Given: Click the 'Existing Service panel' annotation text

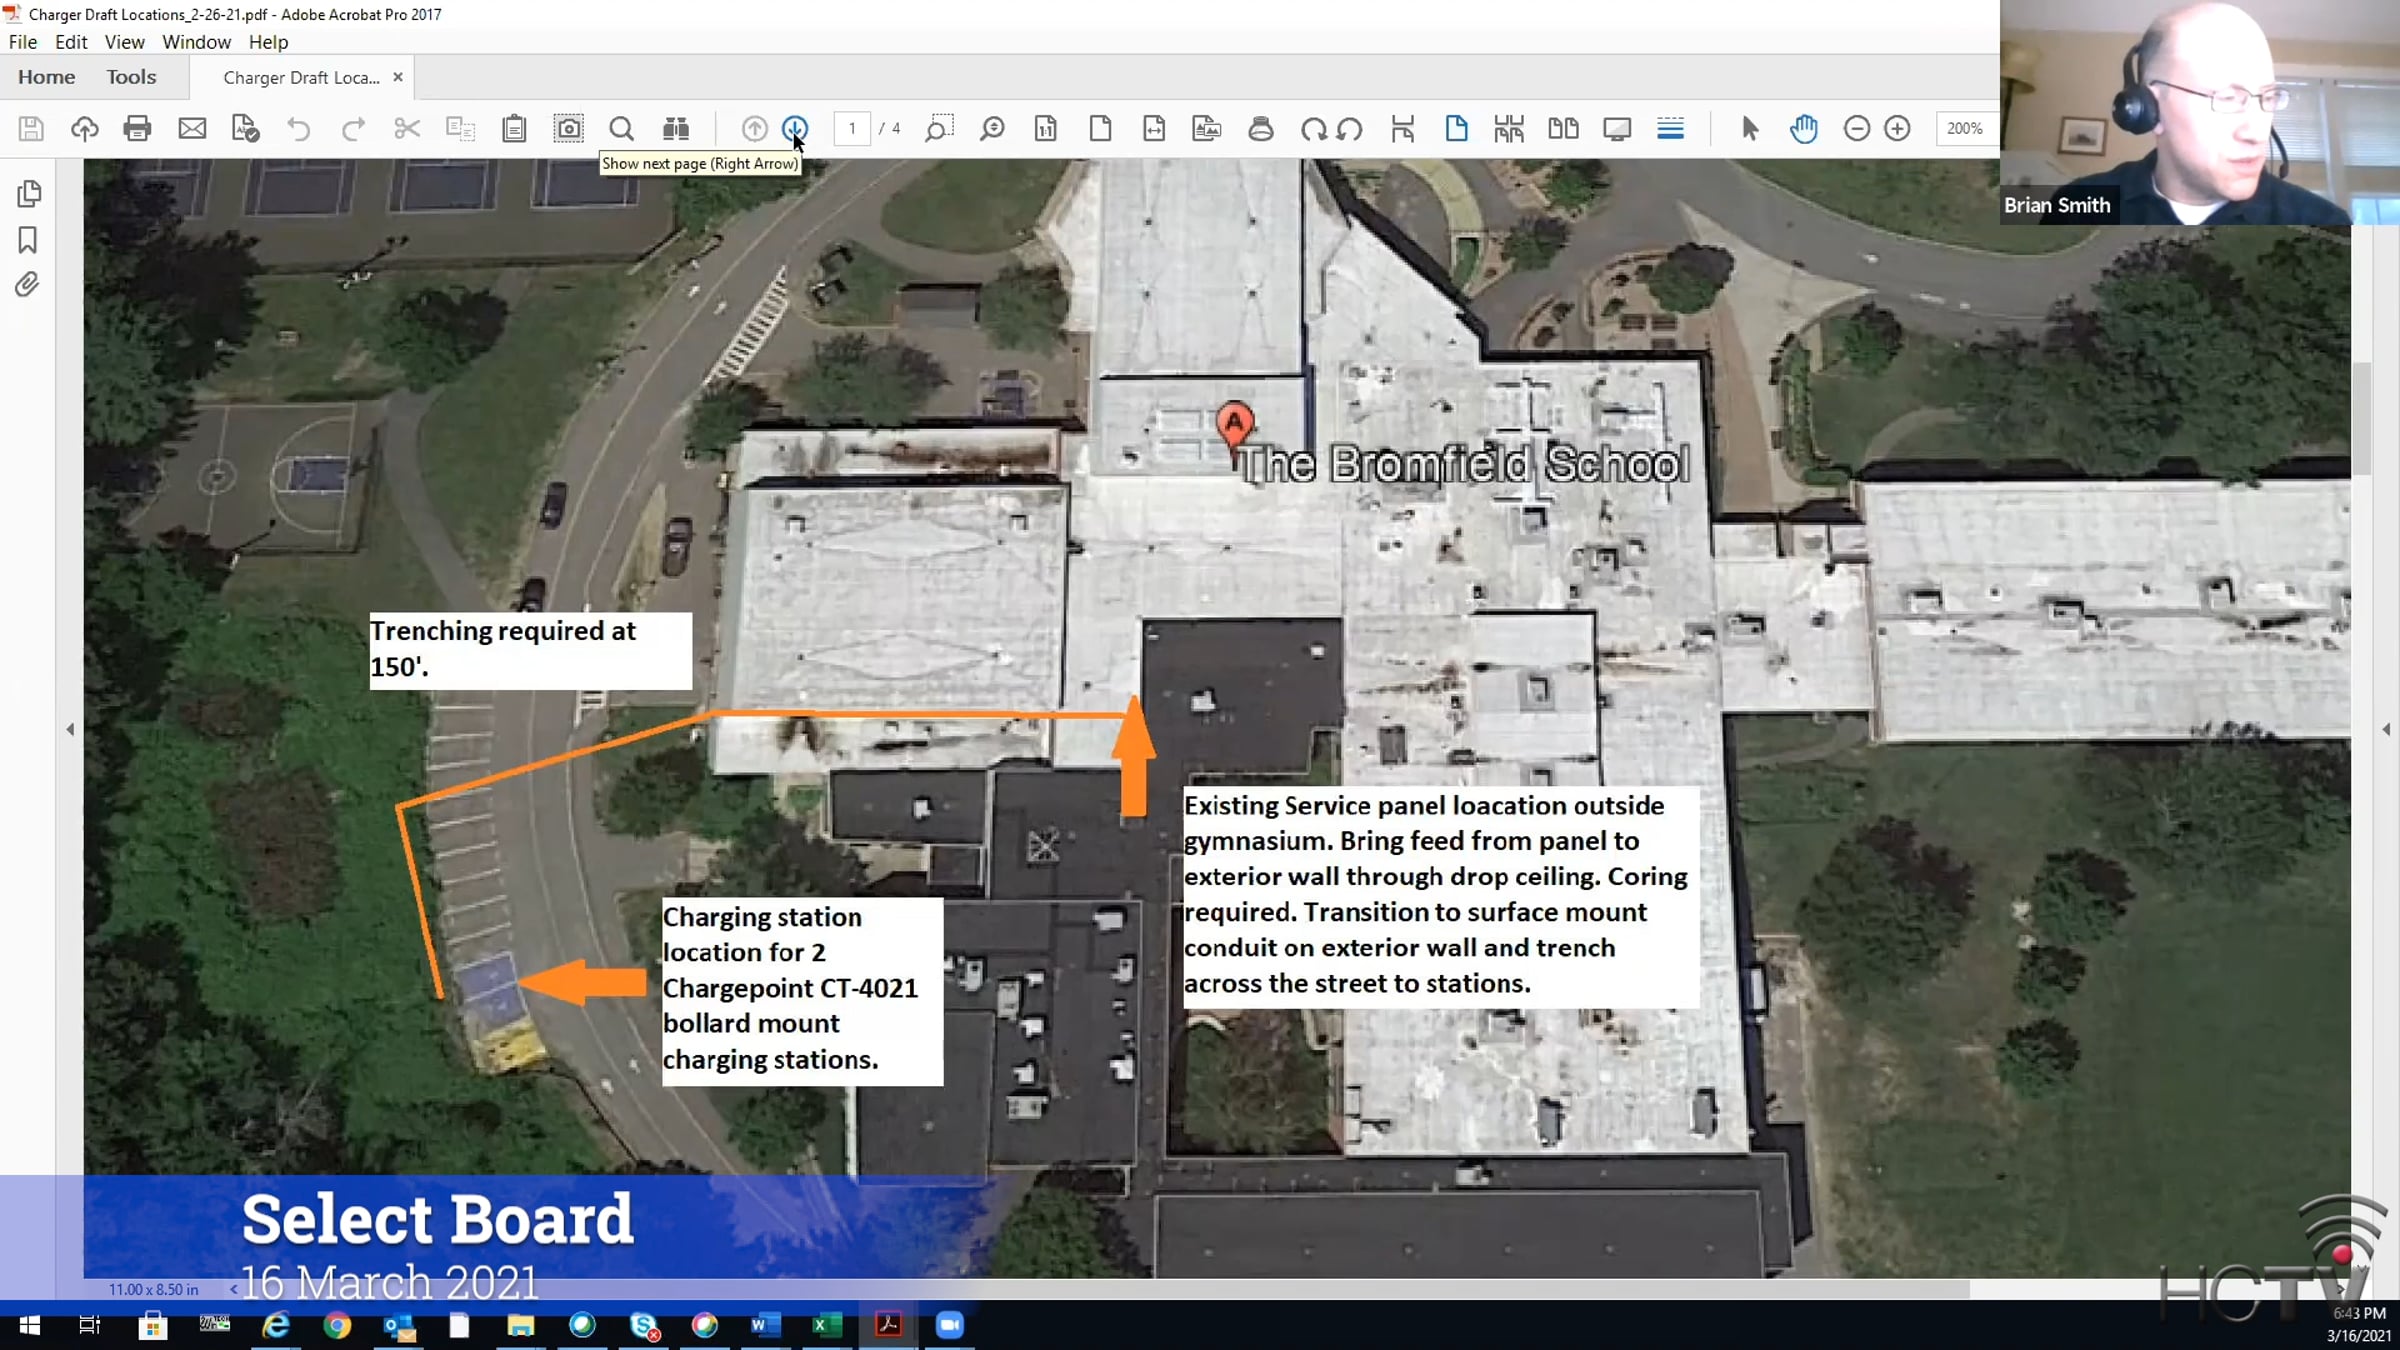Looking at the screenshot, I should [1441, 896].
